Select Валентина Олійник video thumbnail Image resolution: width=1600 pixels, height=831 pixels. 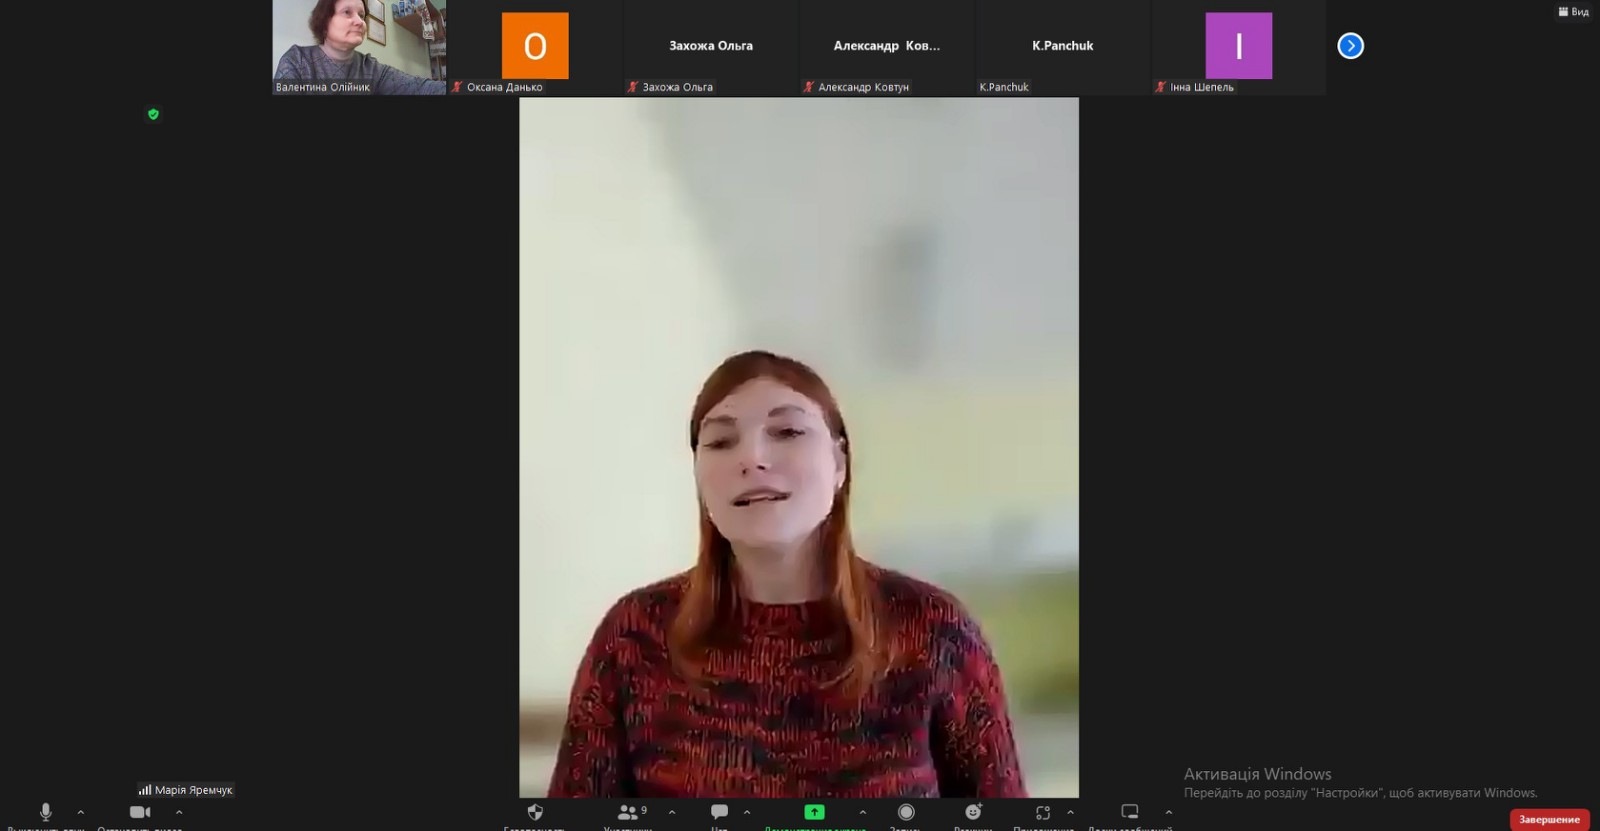pyautogui.click(x=359, y=47)
